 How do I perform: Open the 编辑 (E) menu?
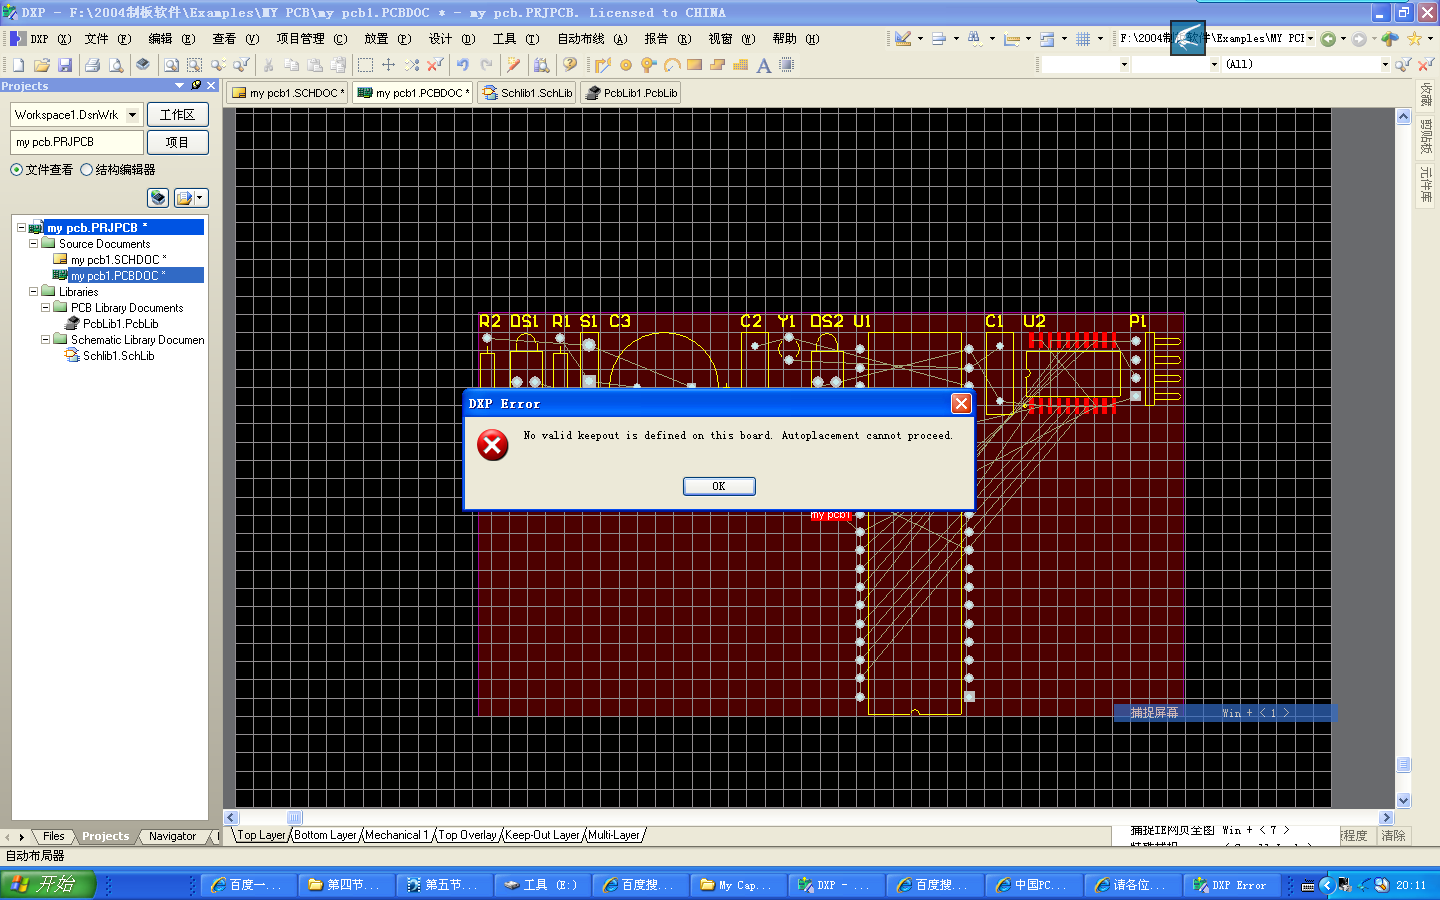tap(172, 39)
